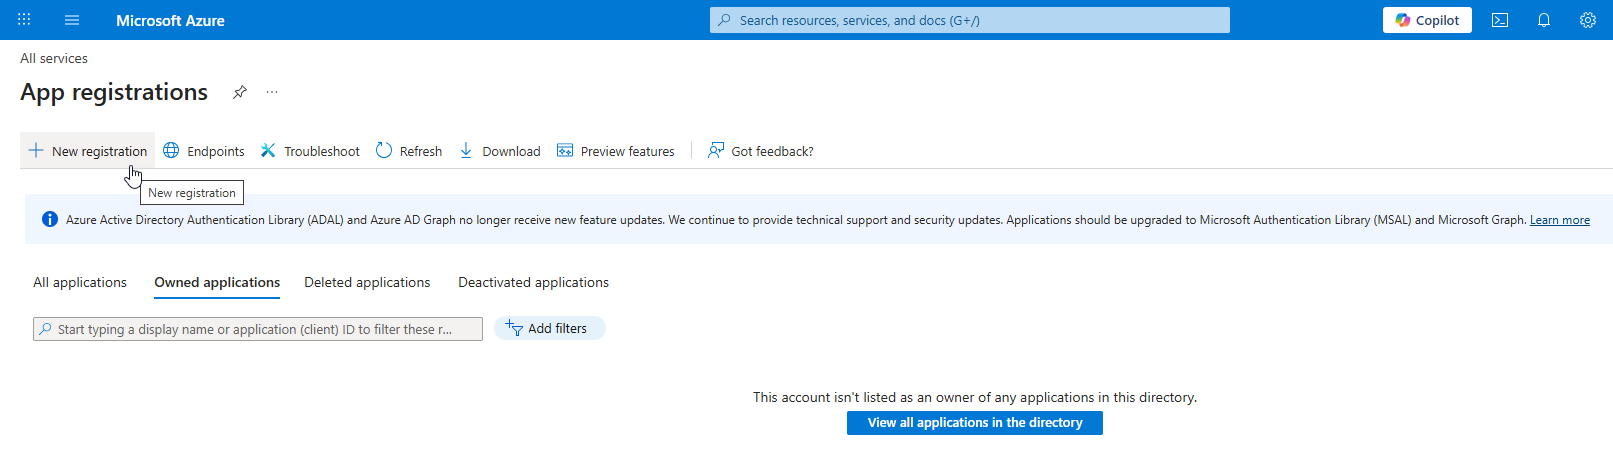This screenshot has height=465, width=1613.
Task: Open Deactivated applications tab
Action: click(x=533, y=283)
